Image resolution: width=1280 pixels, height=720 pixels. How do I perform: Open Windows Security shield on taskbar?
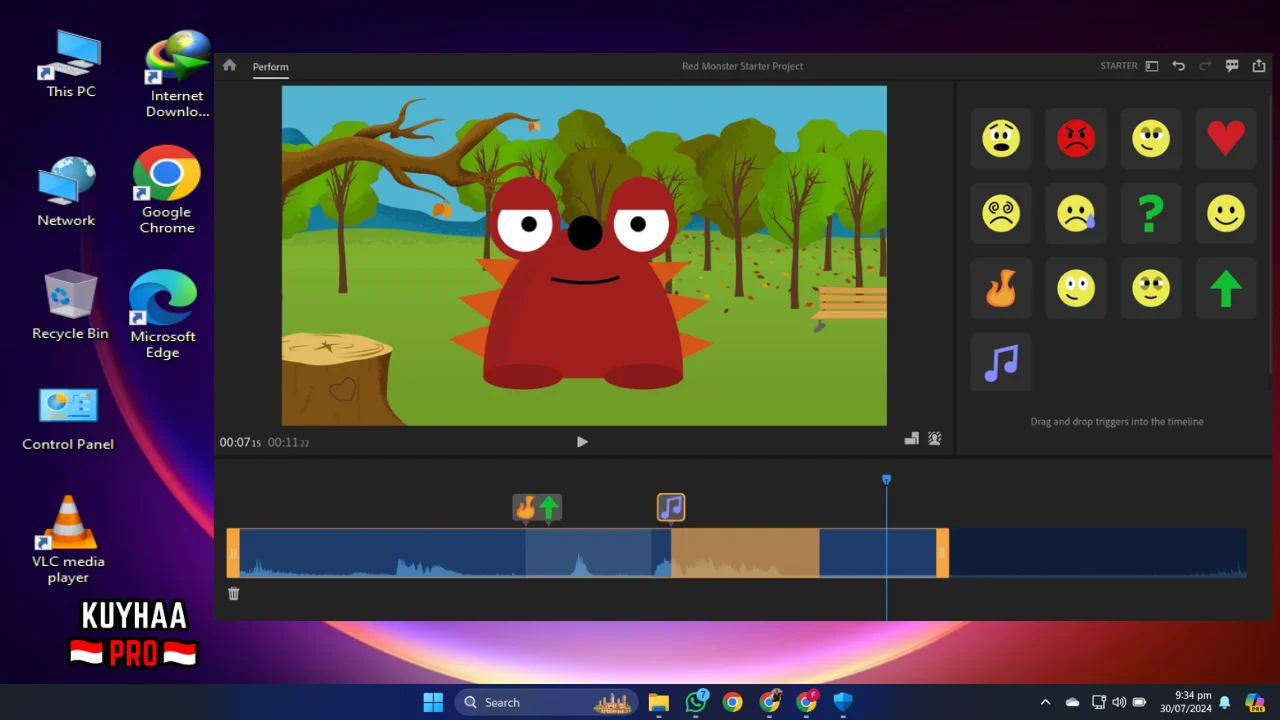[843, 702]
